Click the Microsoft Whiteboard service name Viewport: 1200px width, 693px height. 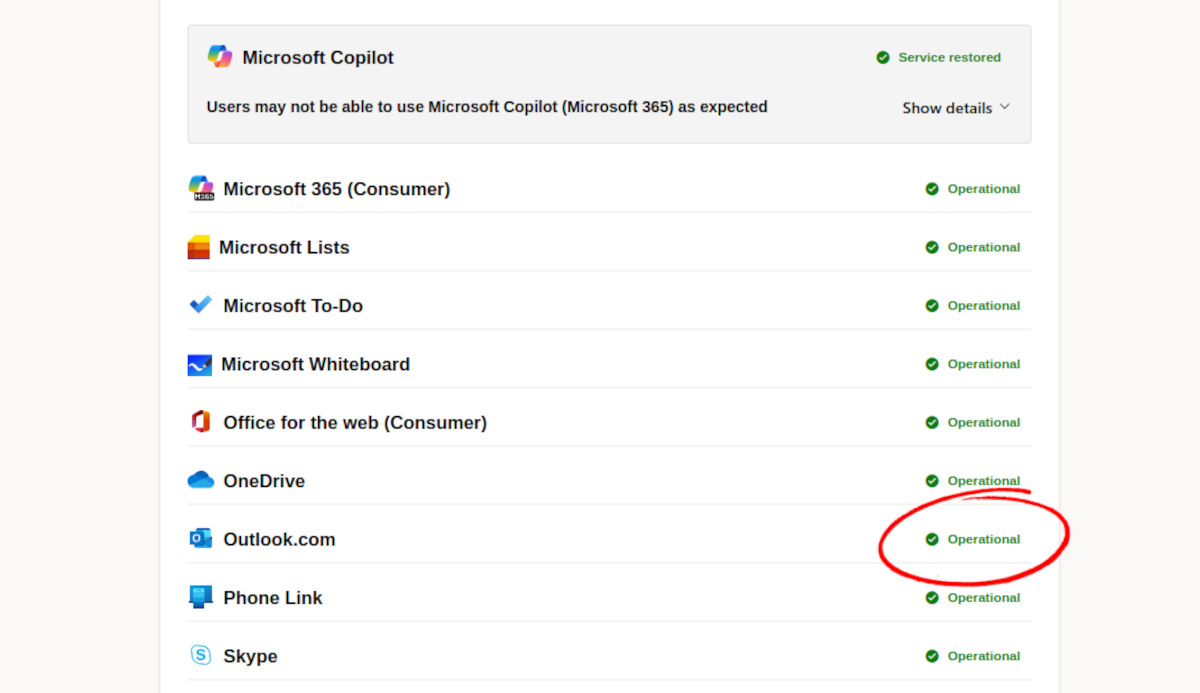315,364
